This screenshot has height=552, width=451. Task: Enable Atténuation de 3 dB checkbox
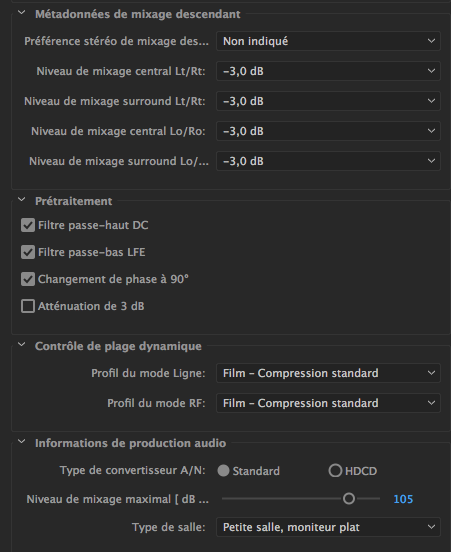[28, 306]
